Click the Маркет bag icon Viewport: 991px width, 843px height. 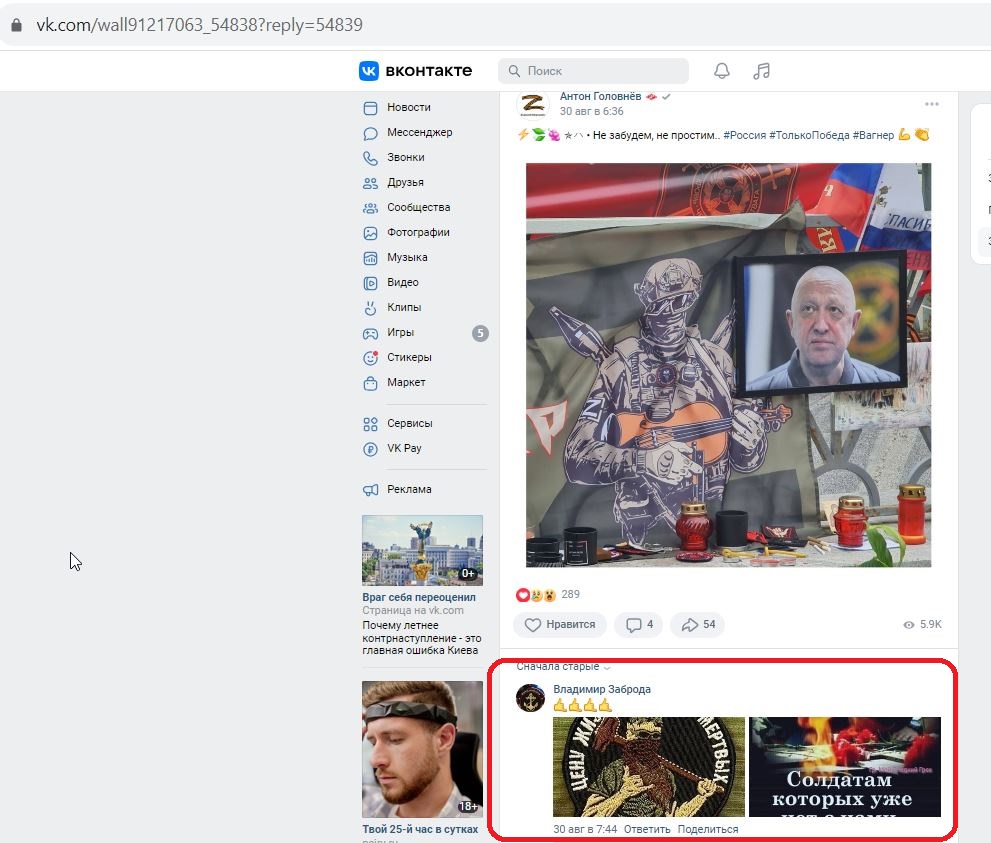(x=370, y=383)
